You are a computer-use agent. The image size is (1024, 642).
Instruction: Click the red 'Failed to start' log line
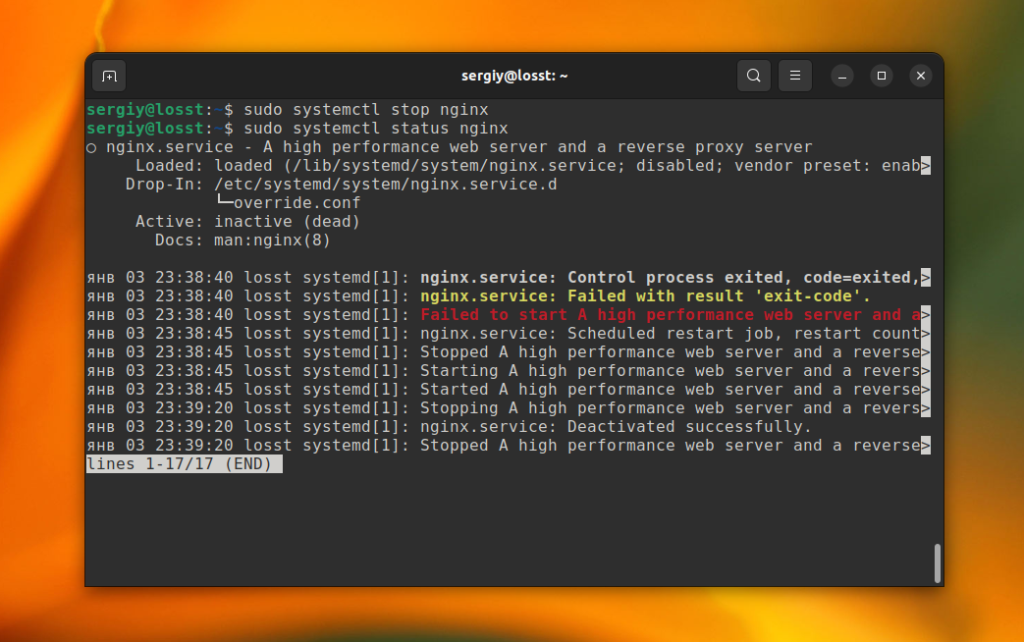[508, 315]
